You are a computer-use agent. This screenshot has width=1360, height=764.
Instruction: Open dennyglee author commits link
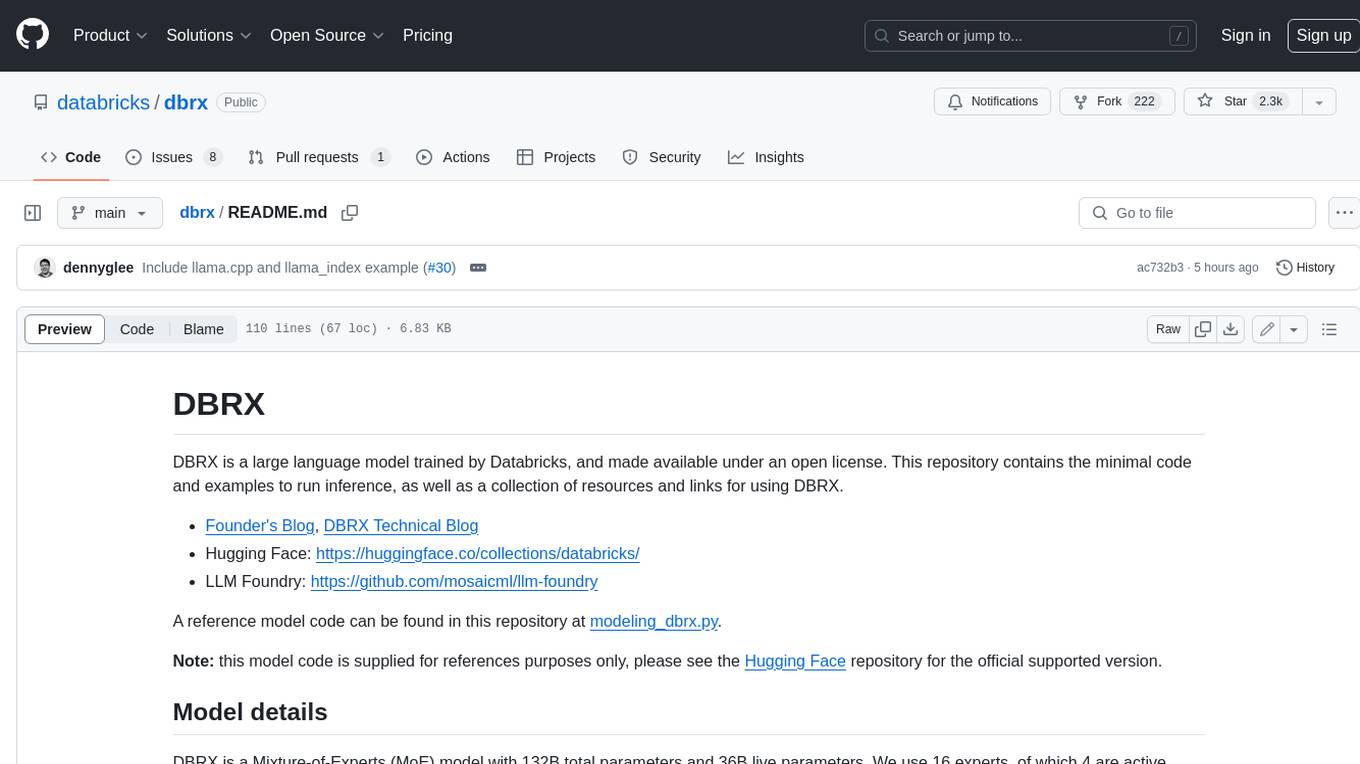click(98, 267)
